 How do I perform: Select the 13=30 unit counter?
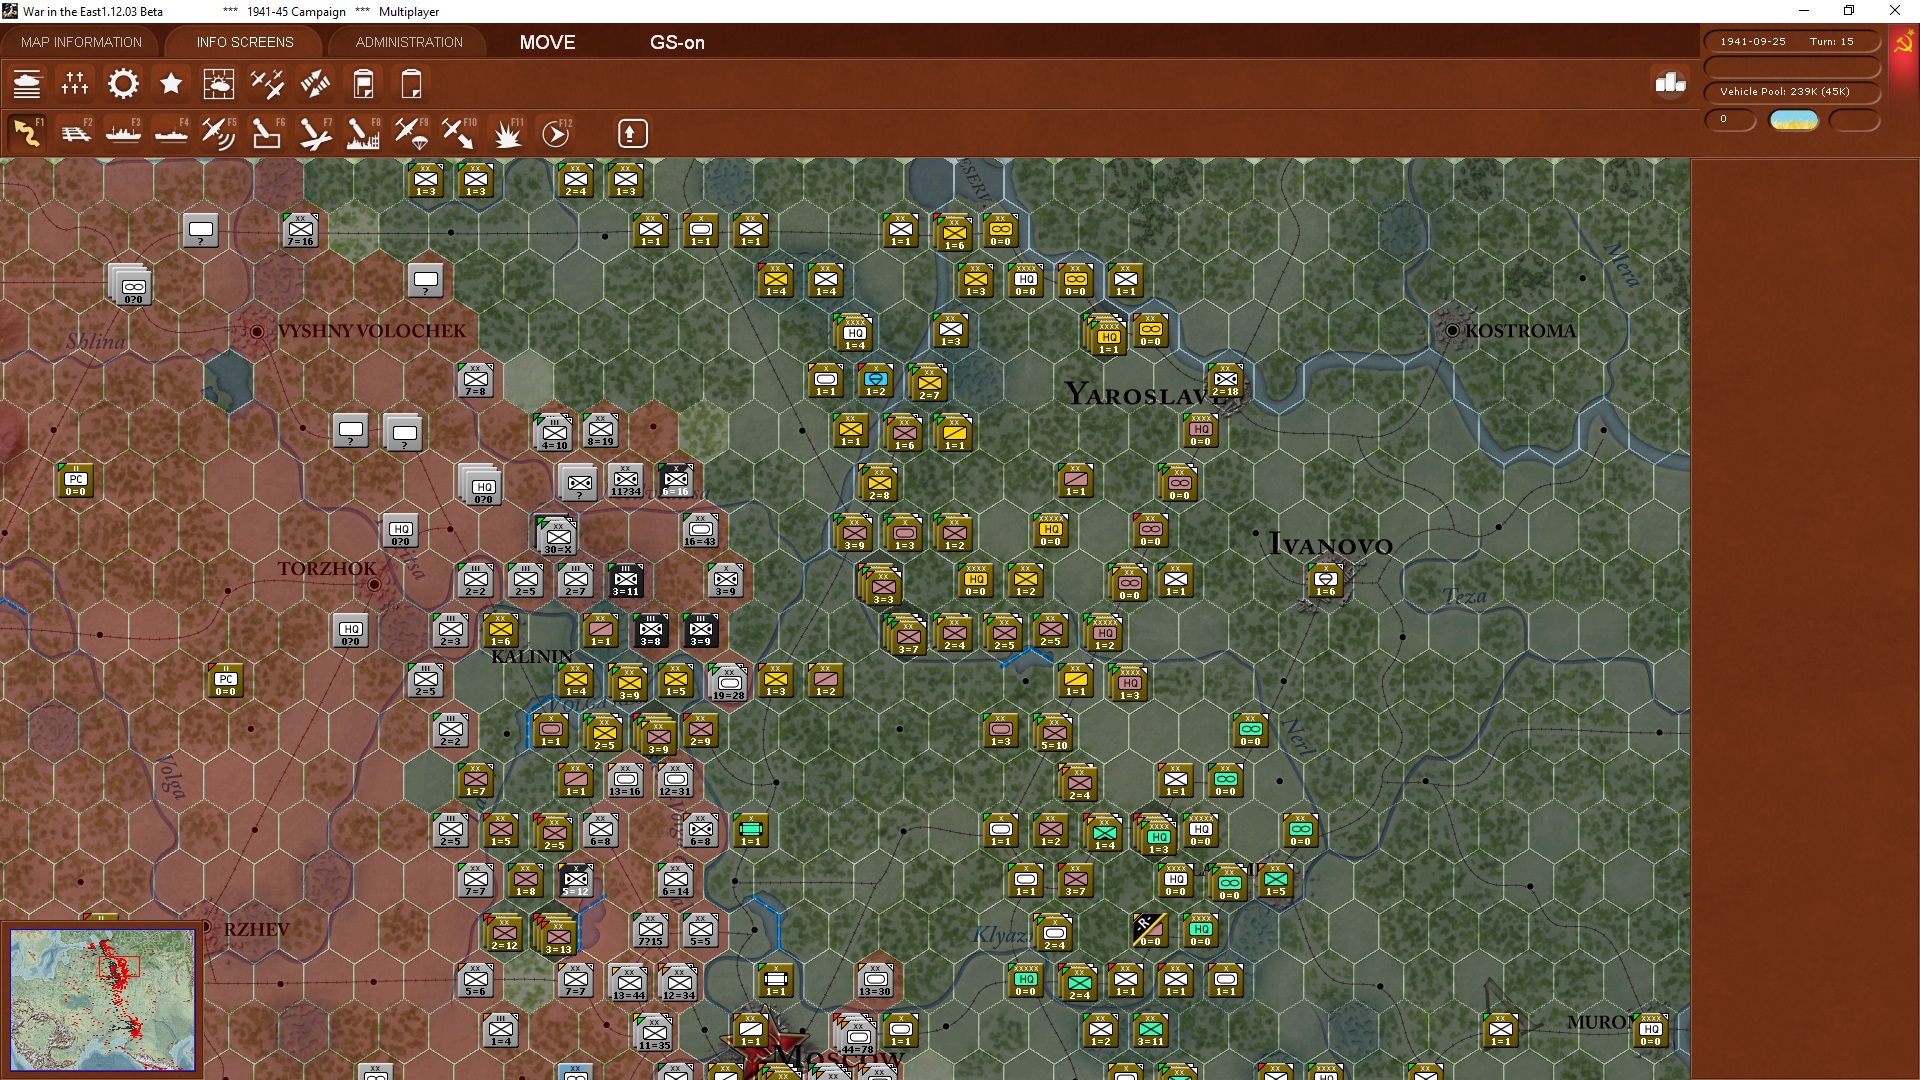[875, 980]
